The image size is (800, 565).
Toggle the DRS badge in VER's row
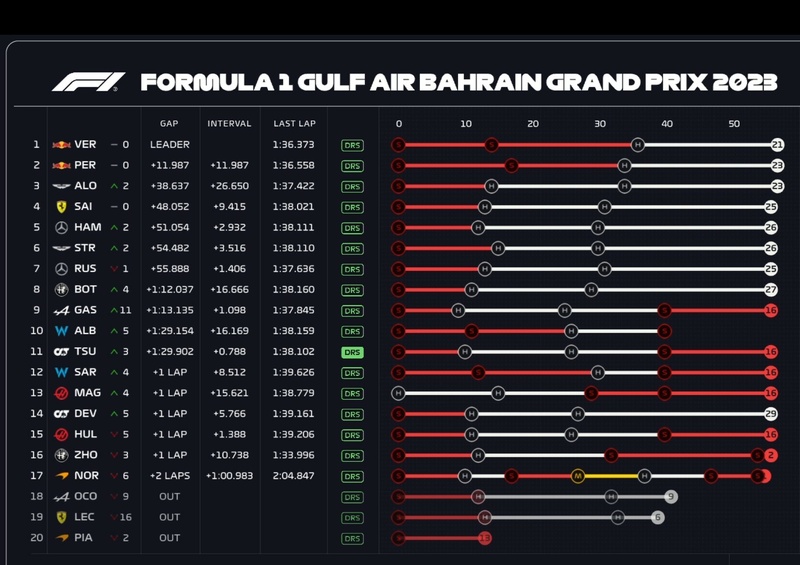tap(352, 145)
